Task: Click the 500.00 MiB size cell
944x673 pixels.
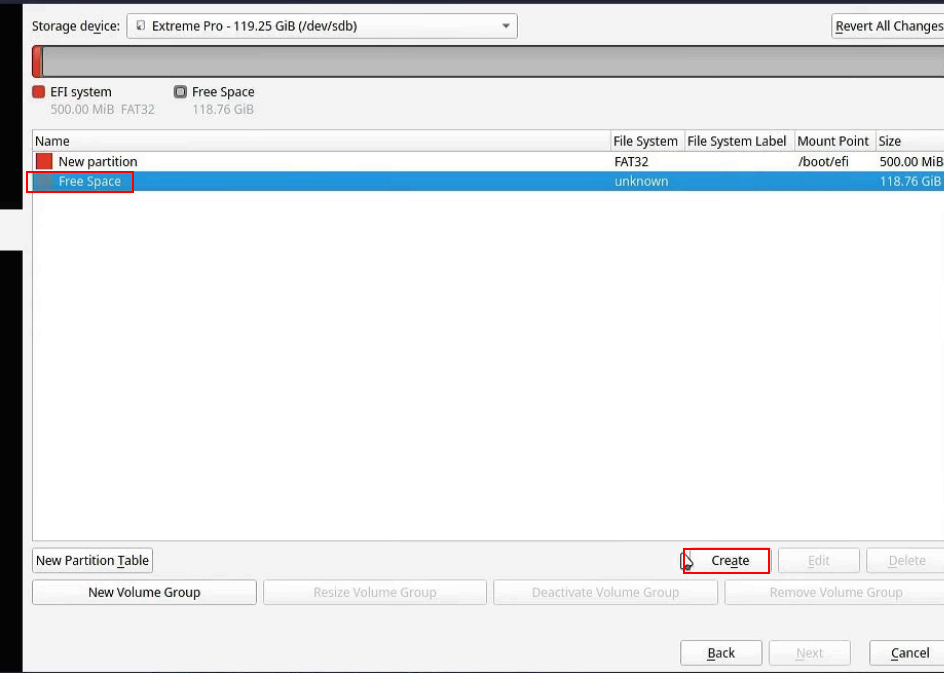Action: (911, 161)
